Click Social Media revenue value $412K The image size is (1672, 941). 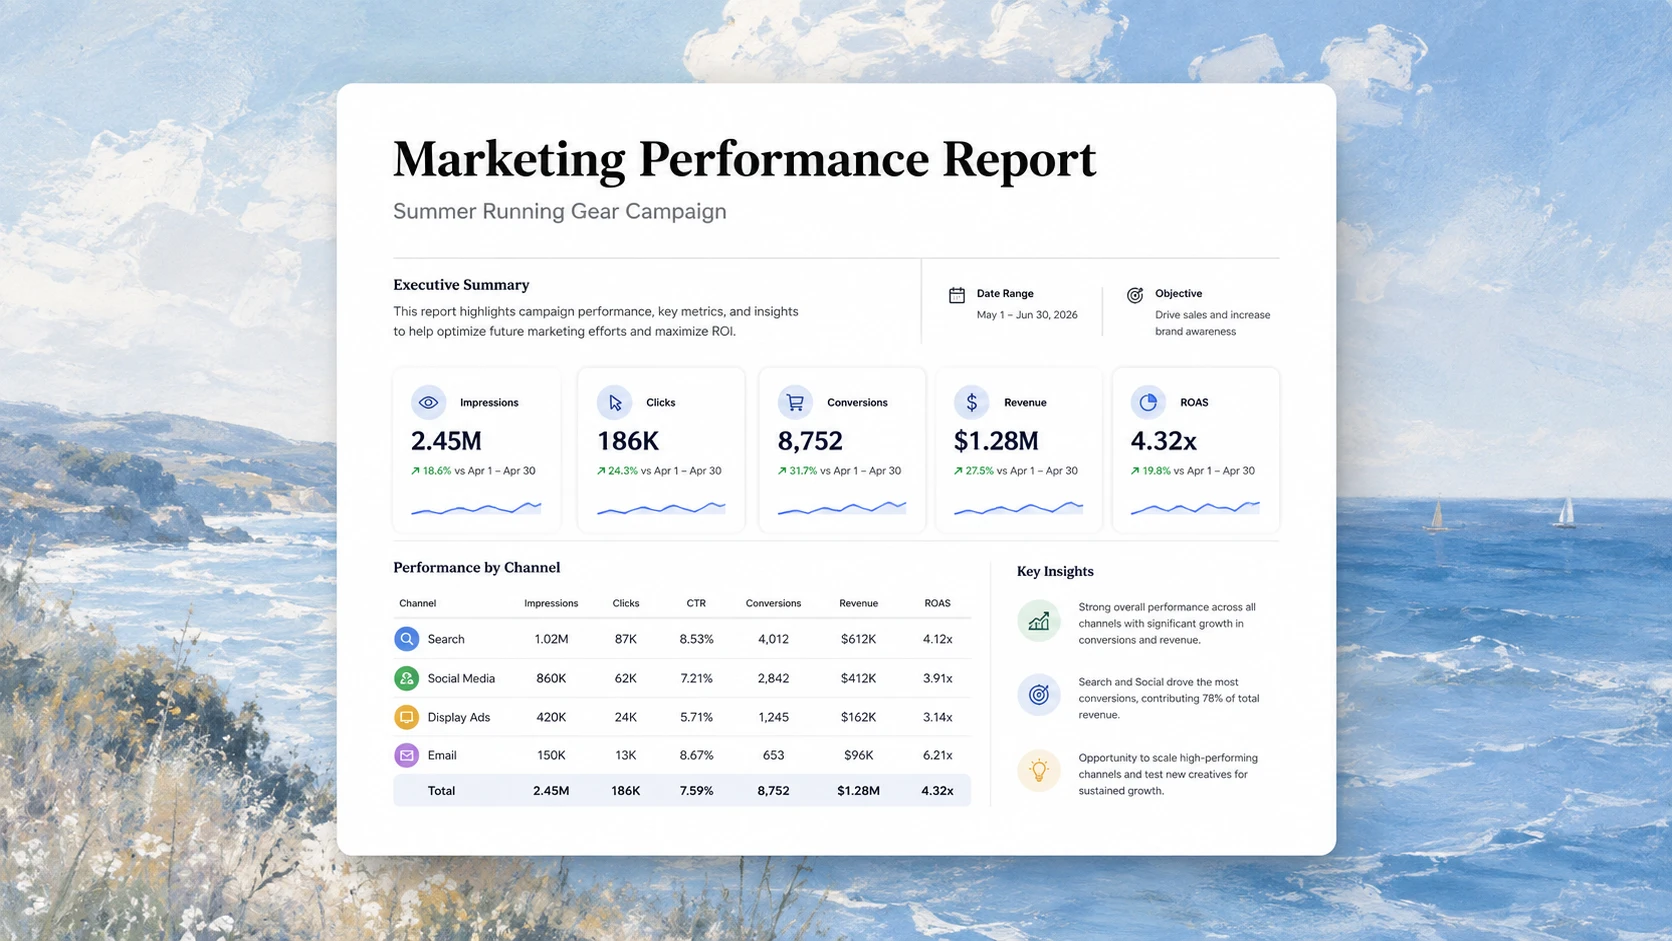pyautogui.click(x=858, y=678)
